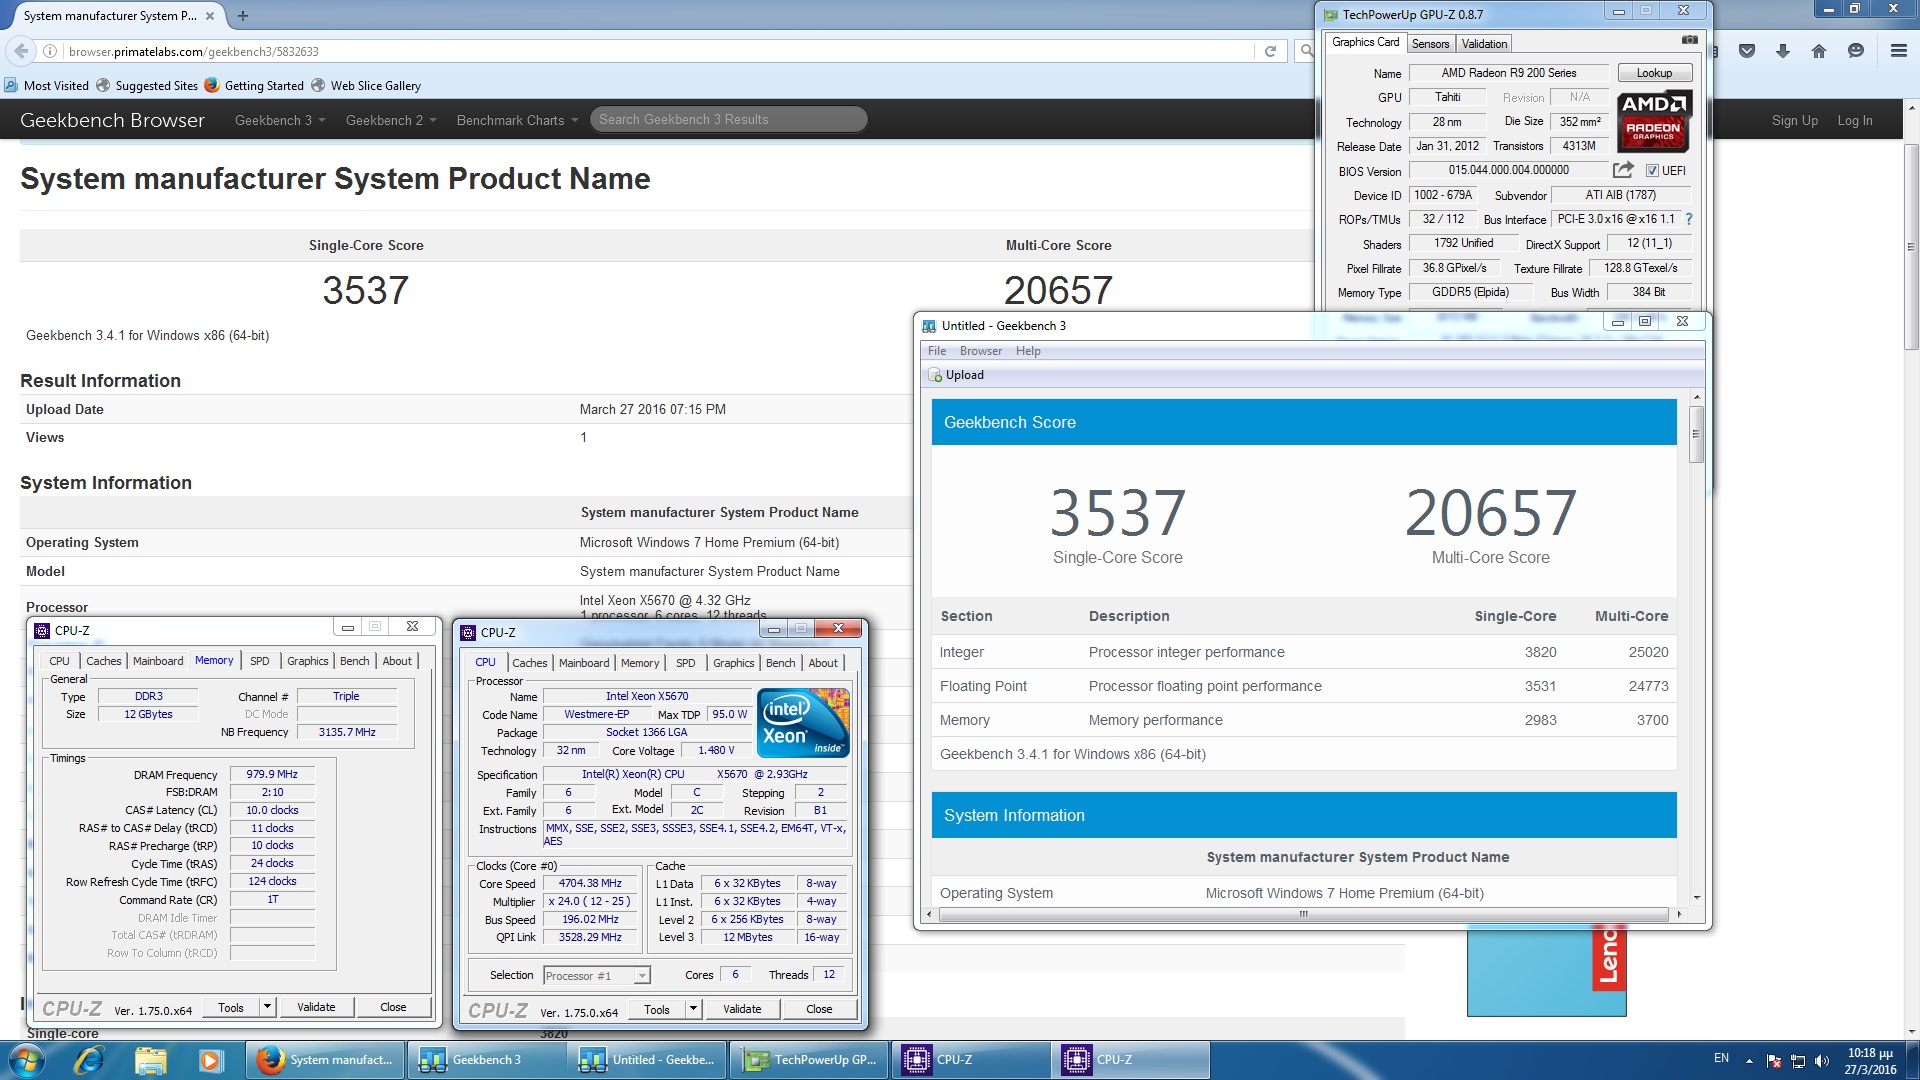The image size is (1920, 1080).
Task: Click the volume speaker tray icon
Action: [1821, 1061]
